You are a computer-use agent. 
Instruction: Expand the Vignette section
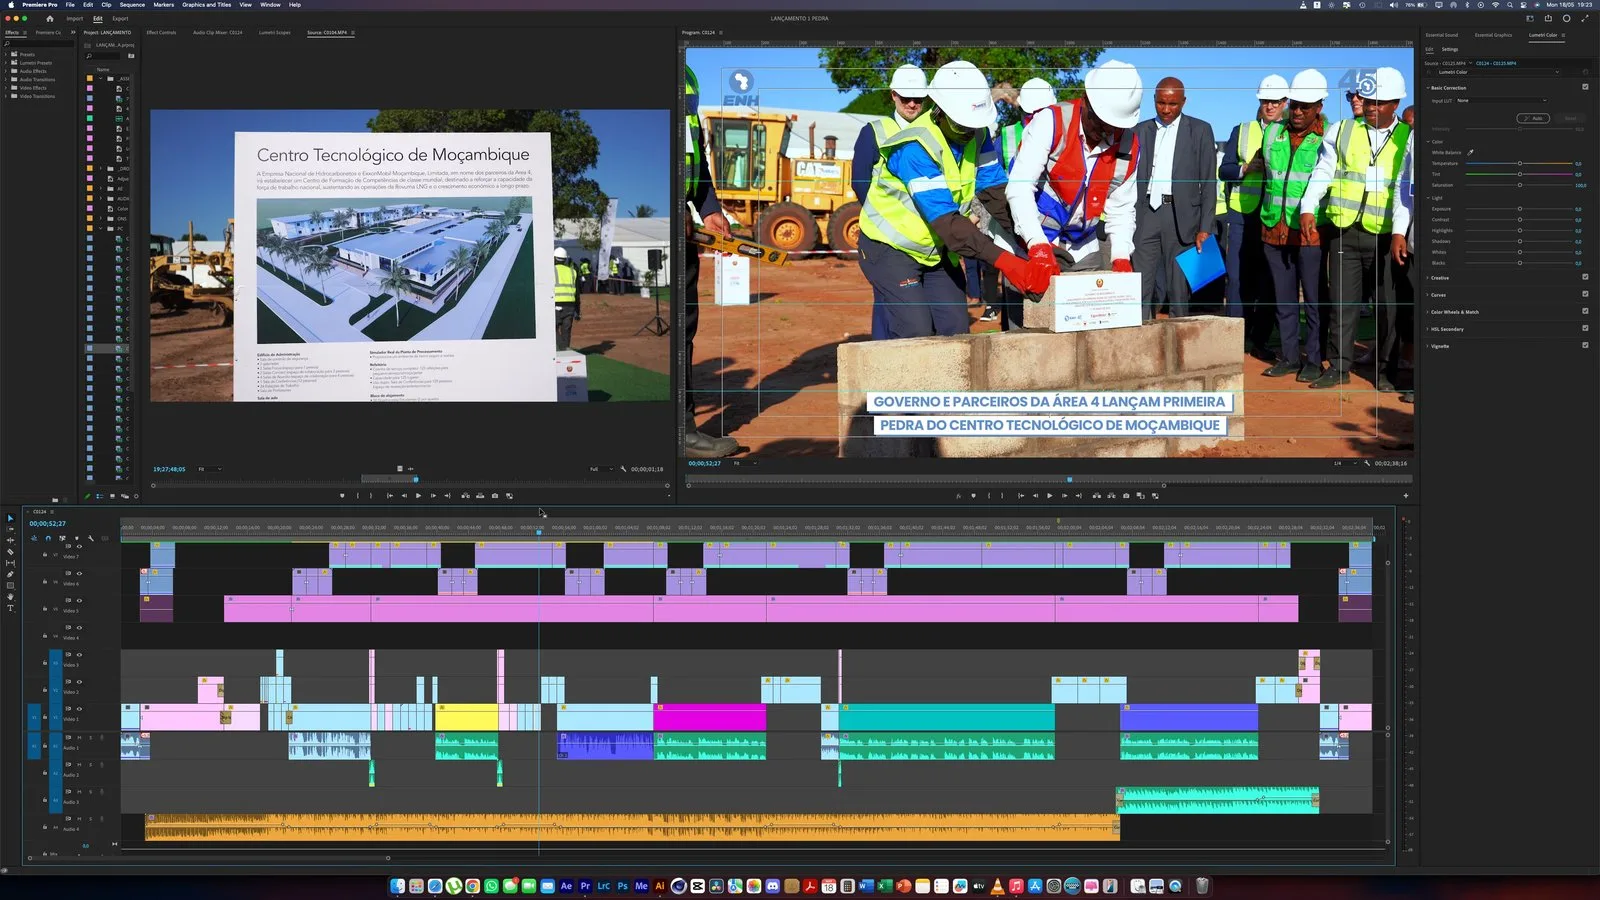(1428, 346)
